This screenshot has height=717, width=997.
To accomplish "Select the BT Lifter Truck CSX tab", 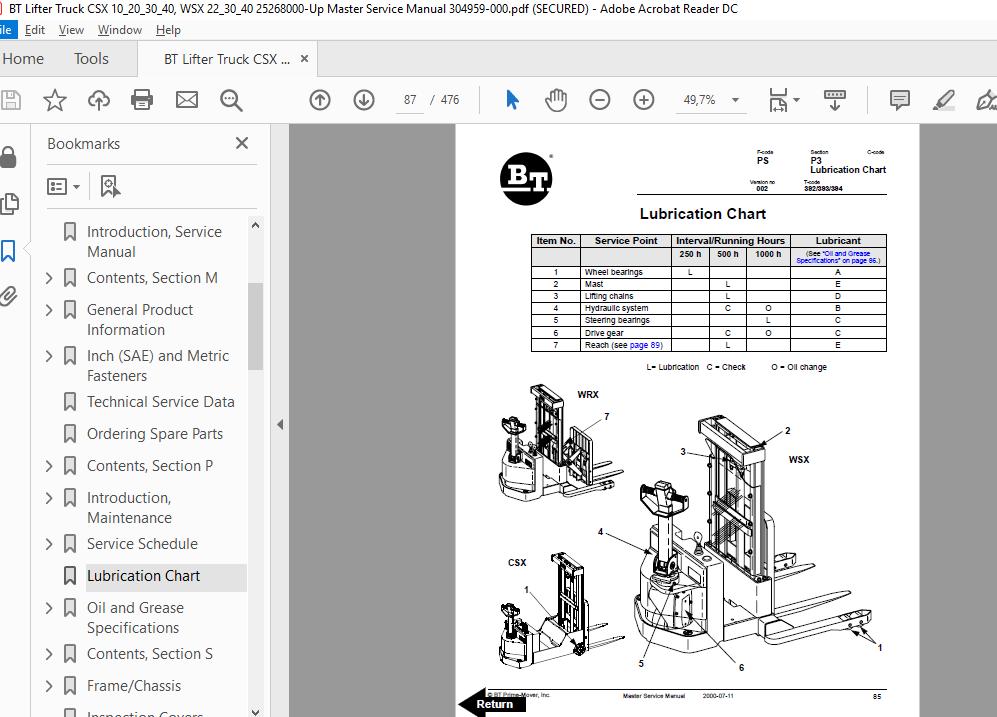I will (x=226, y=59).
